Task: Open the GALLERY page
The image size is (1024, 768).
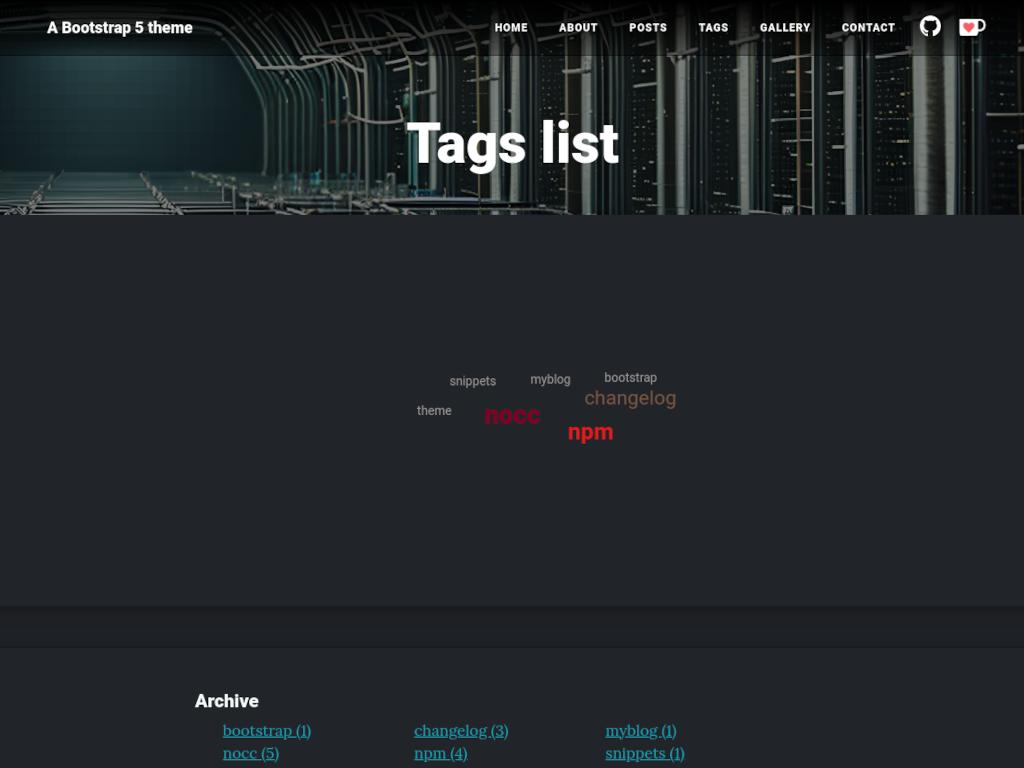Action: (785, 28)
